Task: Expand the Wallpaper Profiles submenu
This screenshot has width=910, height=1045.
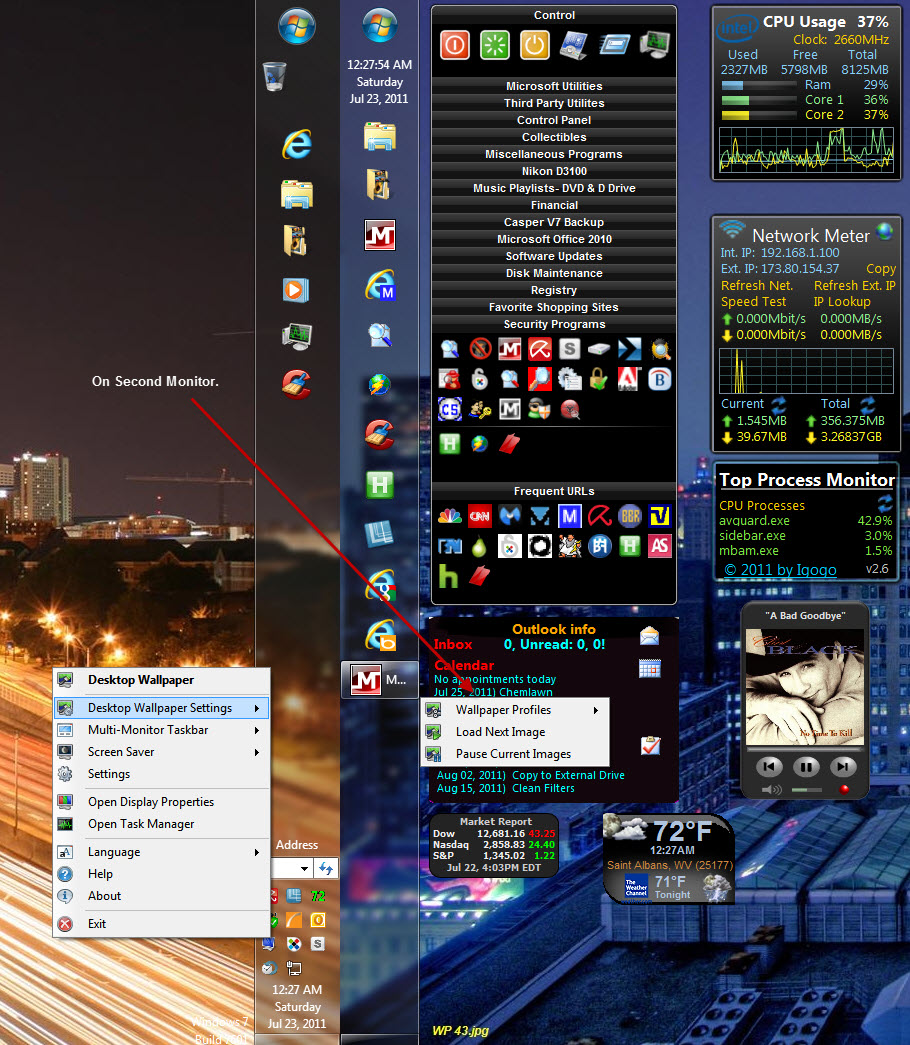Action: 515,710
